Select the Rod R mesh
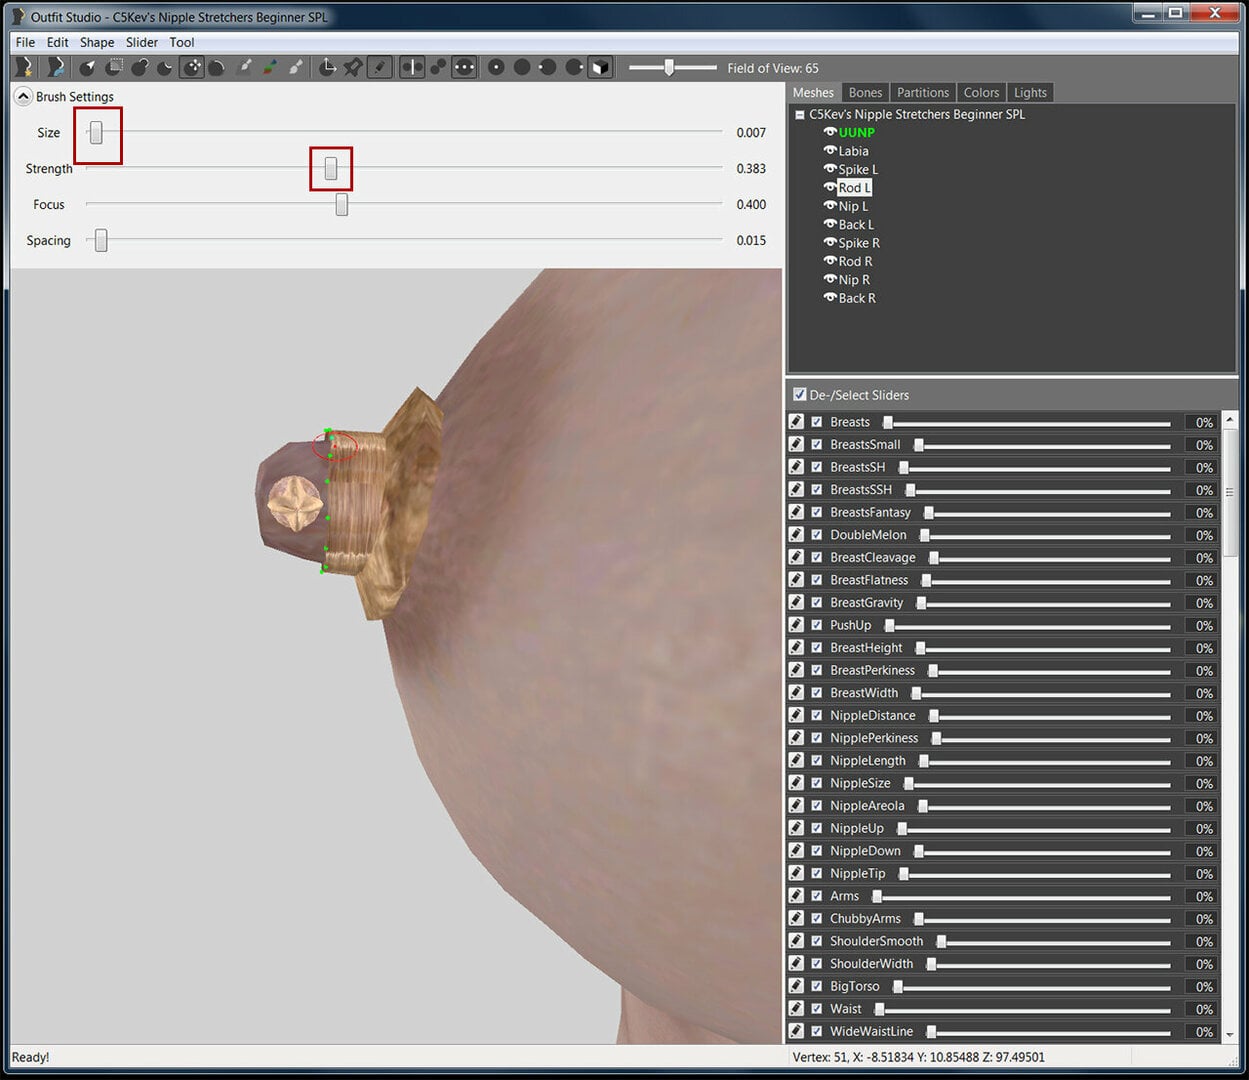 pos(855,261)
